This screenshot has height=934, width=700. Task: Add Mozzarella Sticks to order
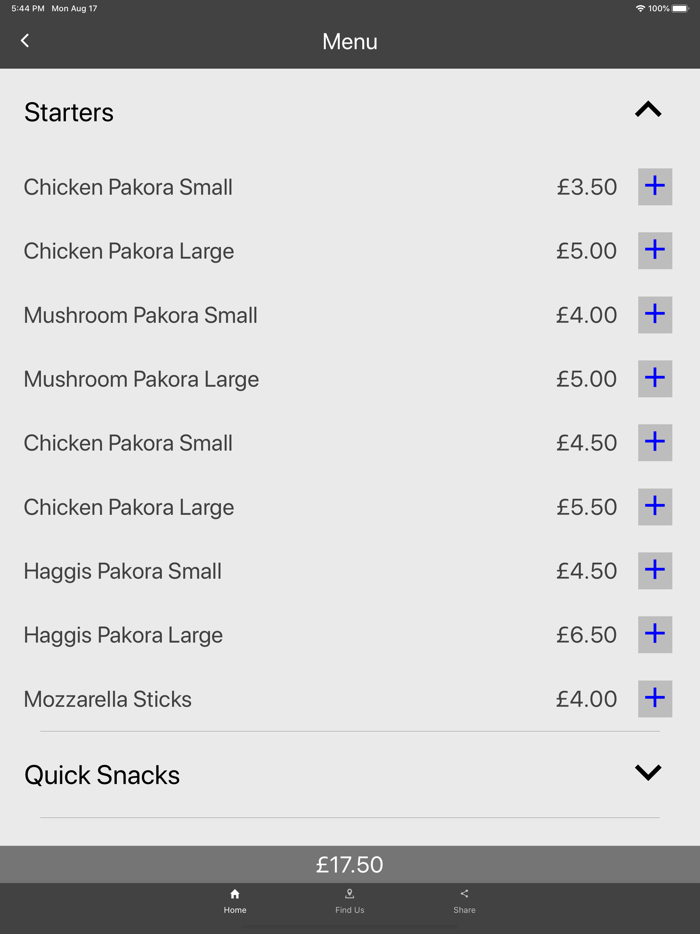point(655,699)
